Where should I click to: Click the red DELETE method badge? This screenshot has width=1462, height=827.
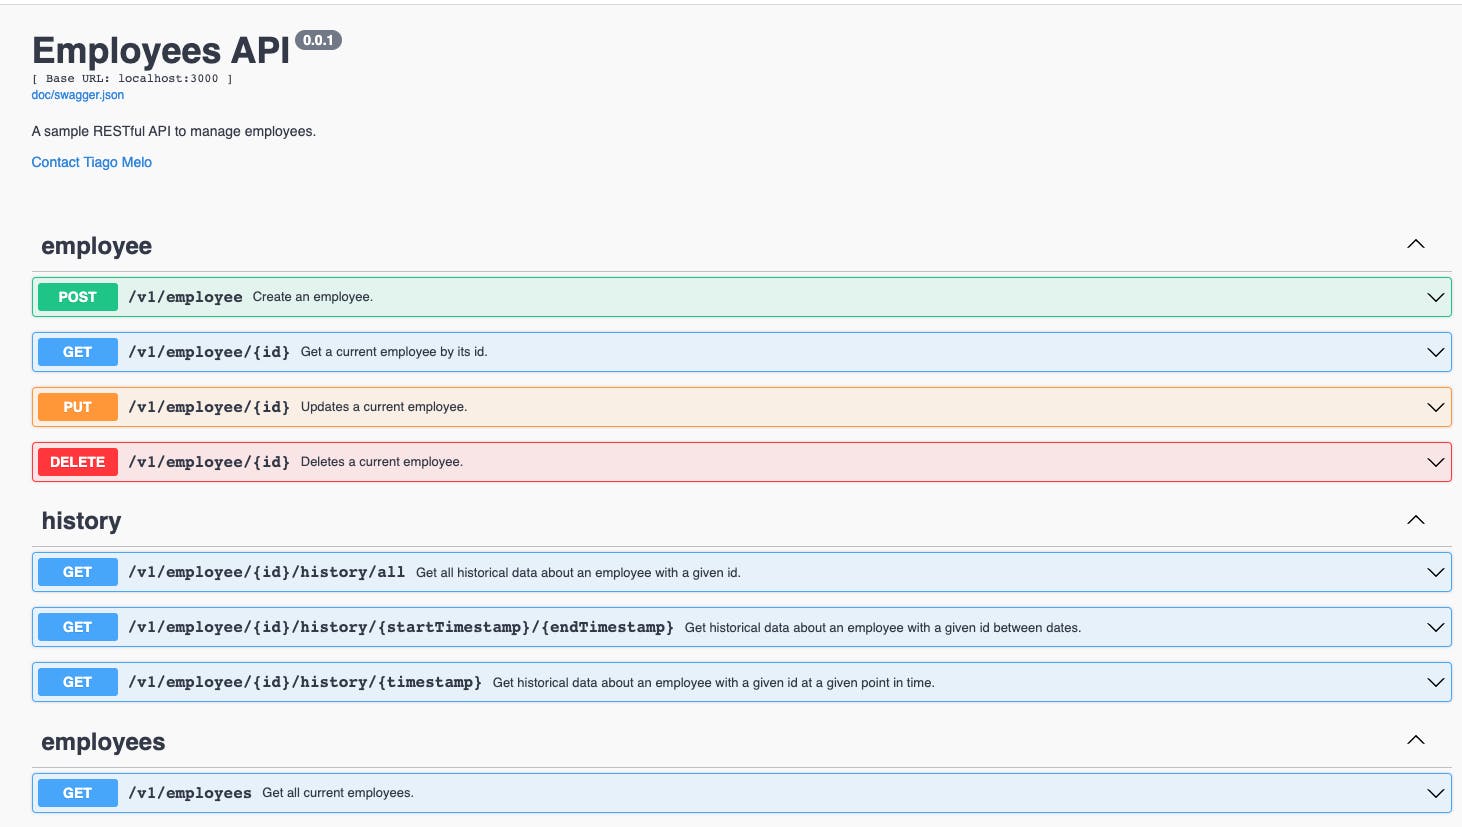pos(77,462)
